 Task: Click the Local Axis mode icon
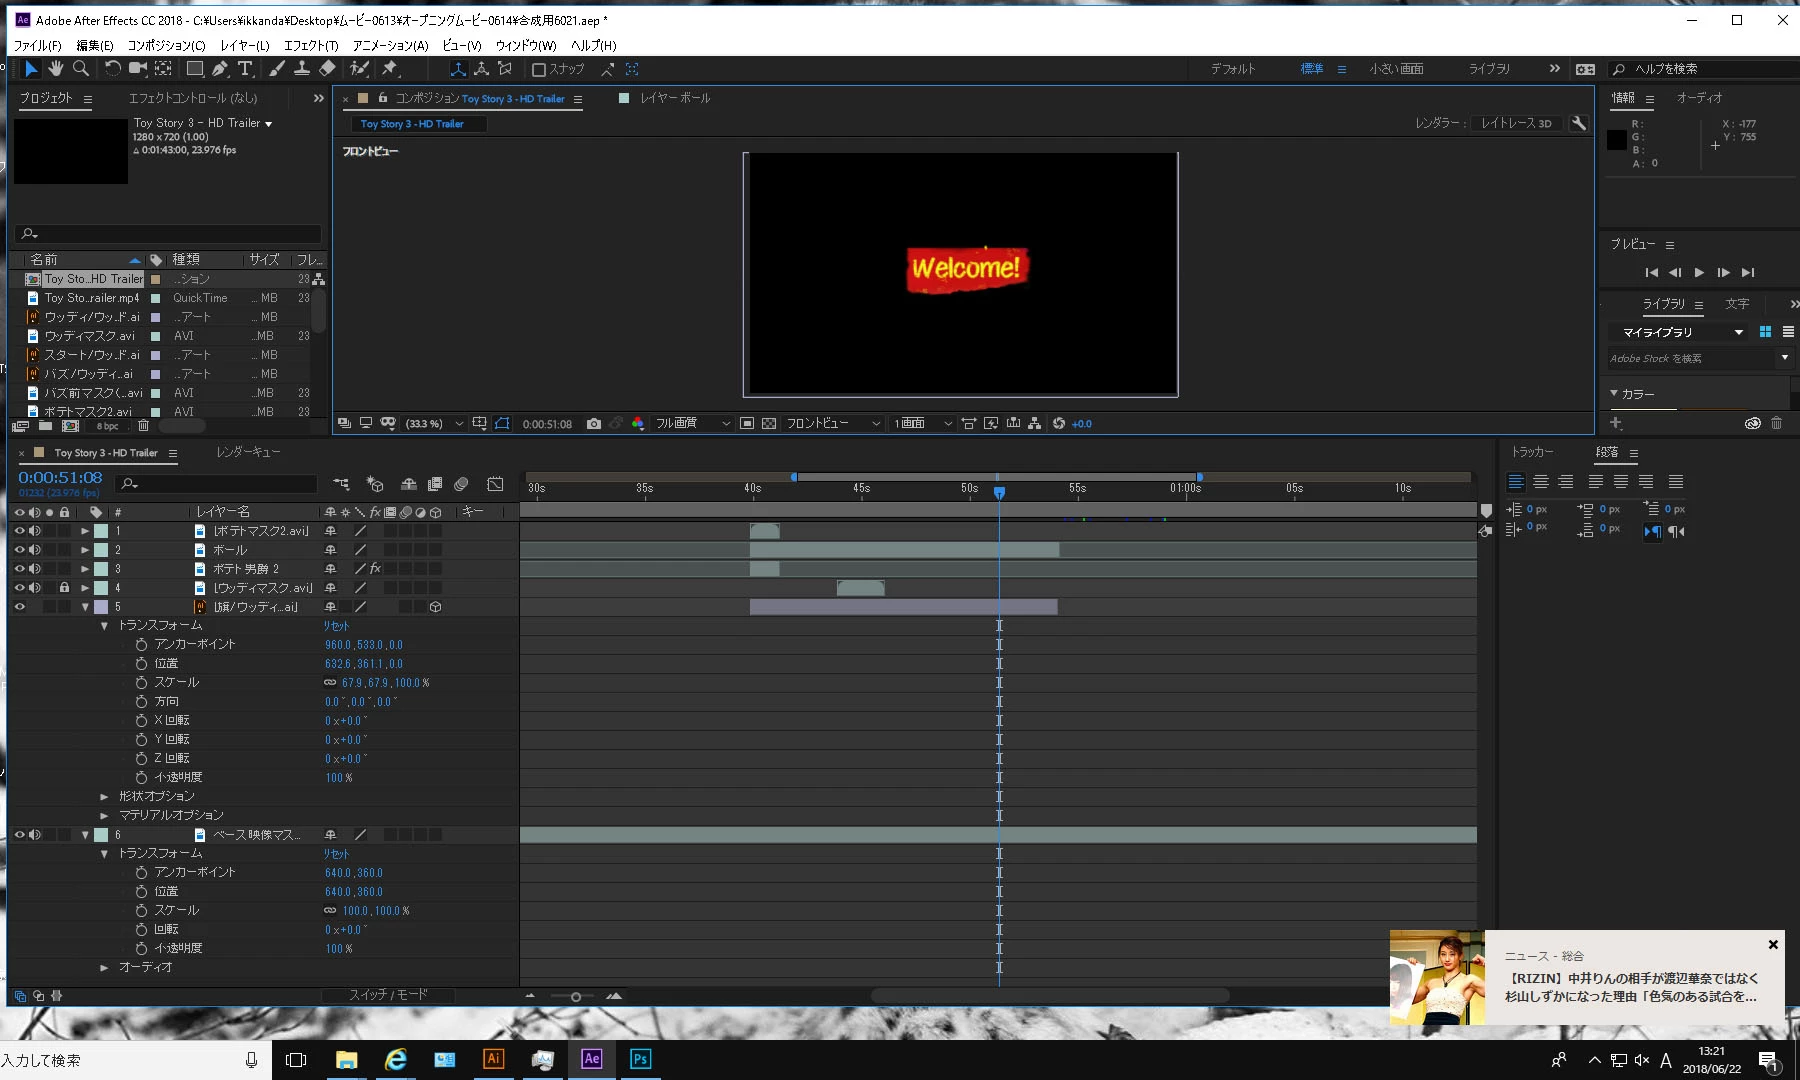pos(458,69)
